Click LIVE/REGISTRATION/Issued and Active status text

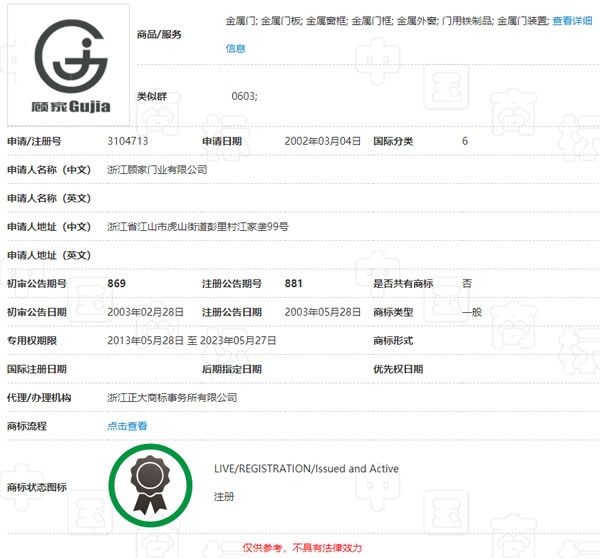[x=307, y=468]
